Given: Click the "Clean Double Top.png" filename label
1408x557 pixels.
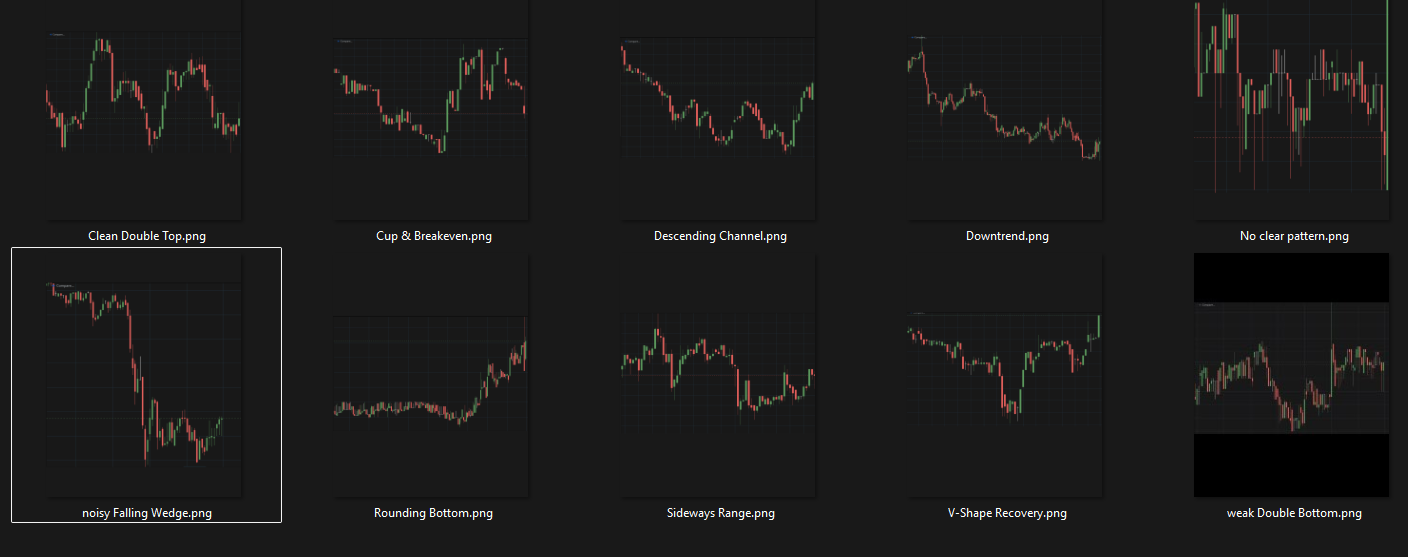Looking at the screenshot, I should 147,237.
